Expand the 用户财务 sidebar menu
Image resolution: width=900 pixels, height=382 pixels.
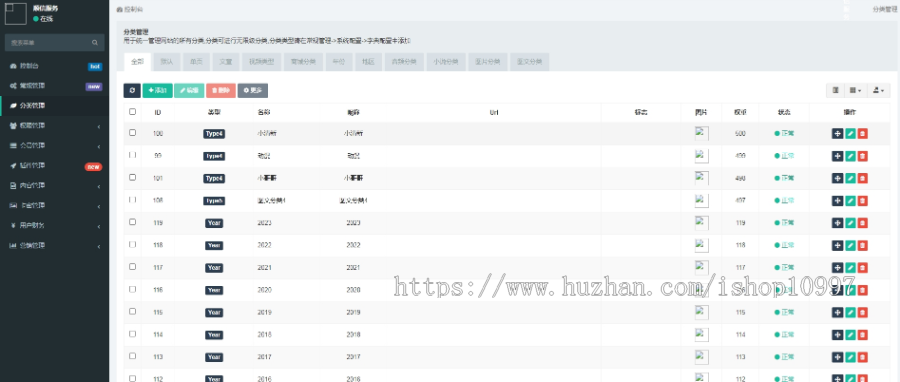[x=55, y=225]
